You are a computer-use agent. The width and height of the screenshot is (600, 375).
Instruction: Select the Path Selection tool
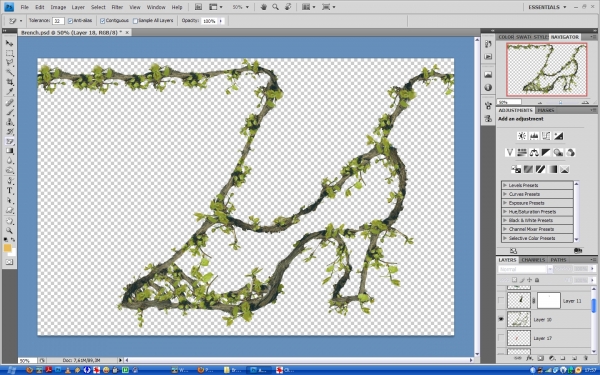click(10, 201)
